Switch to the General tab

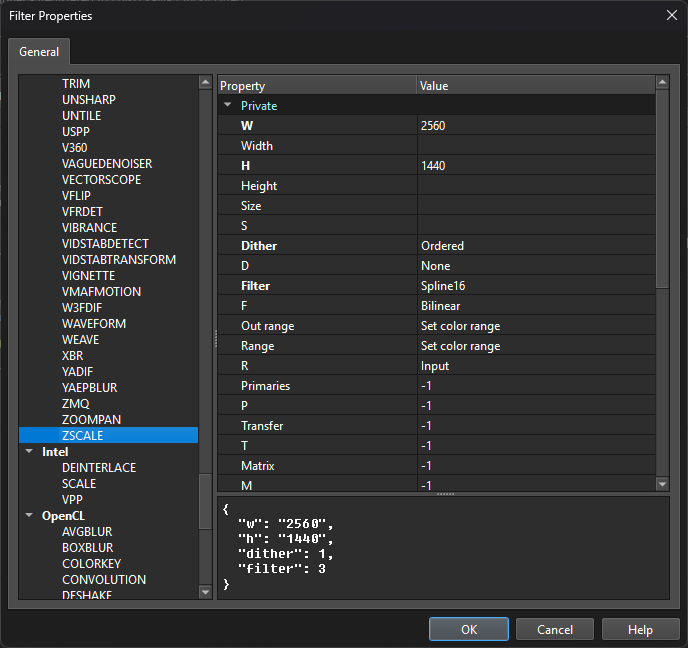point(39,52)
